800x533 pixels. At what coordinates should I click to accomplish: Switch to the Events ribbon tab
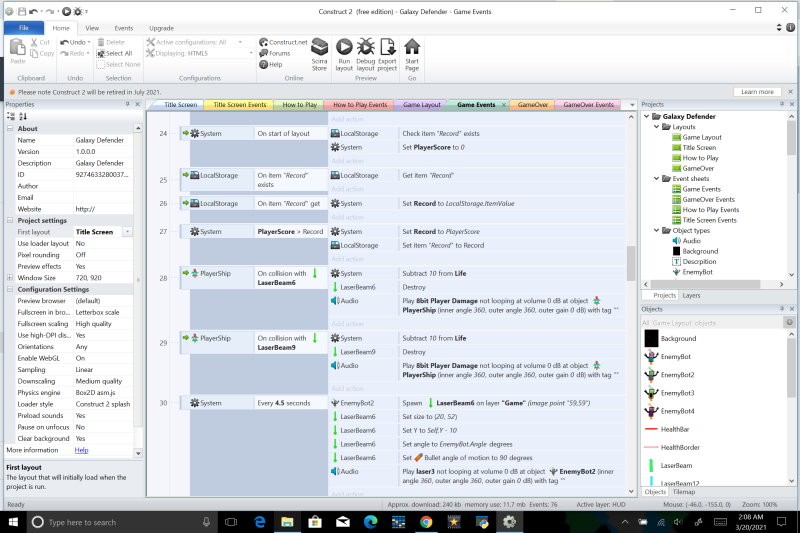[x=123, y=28]
